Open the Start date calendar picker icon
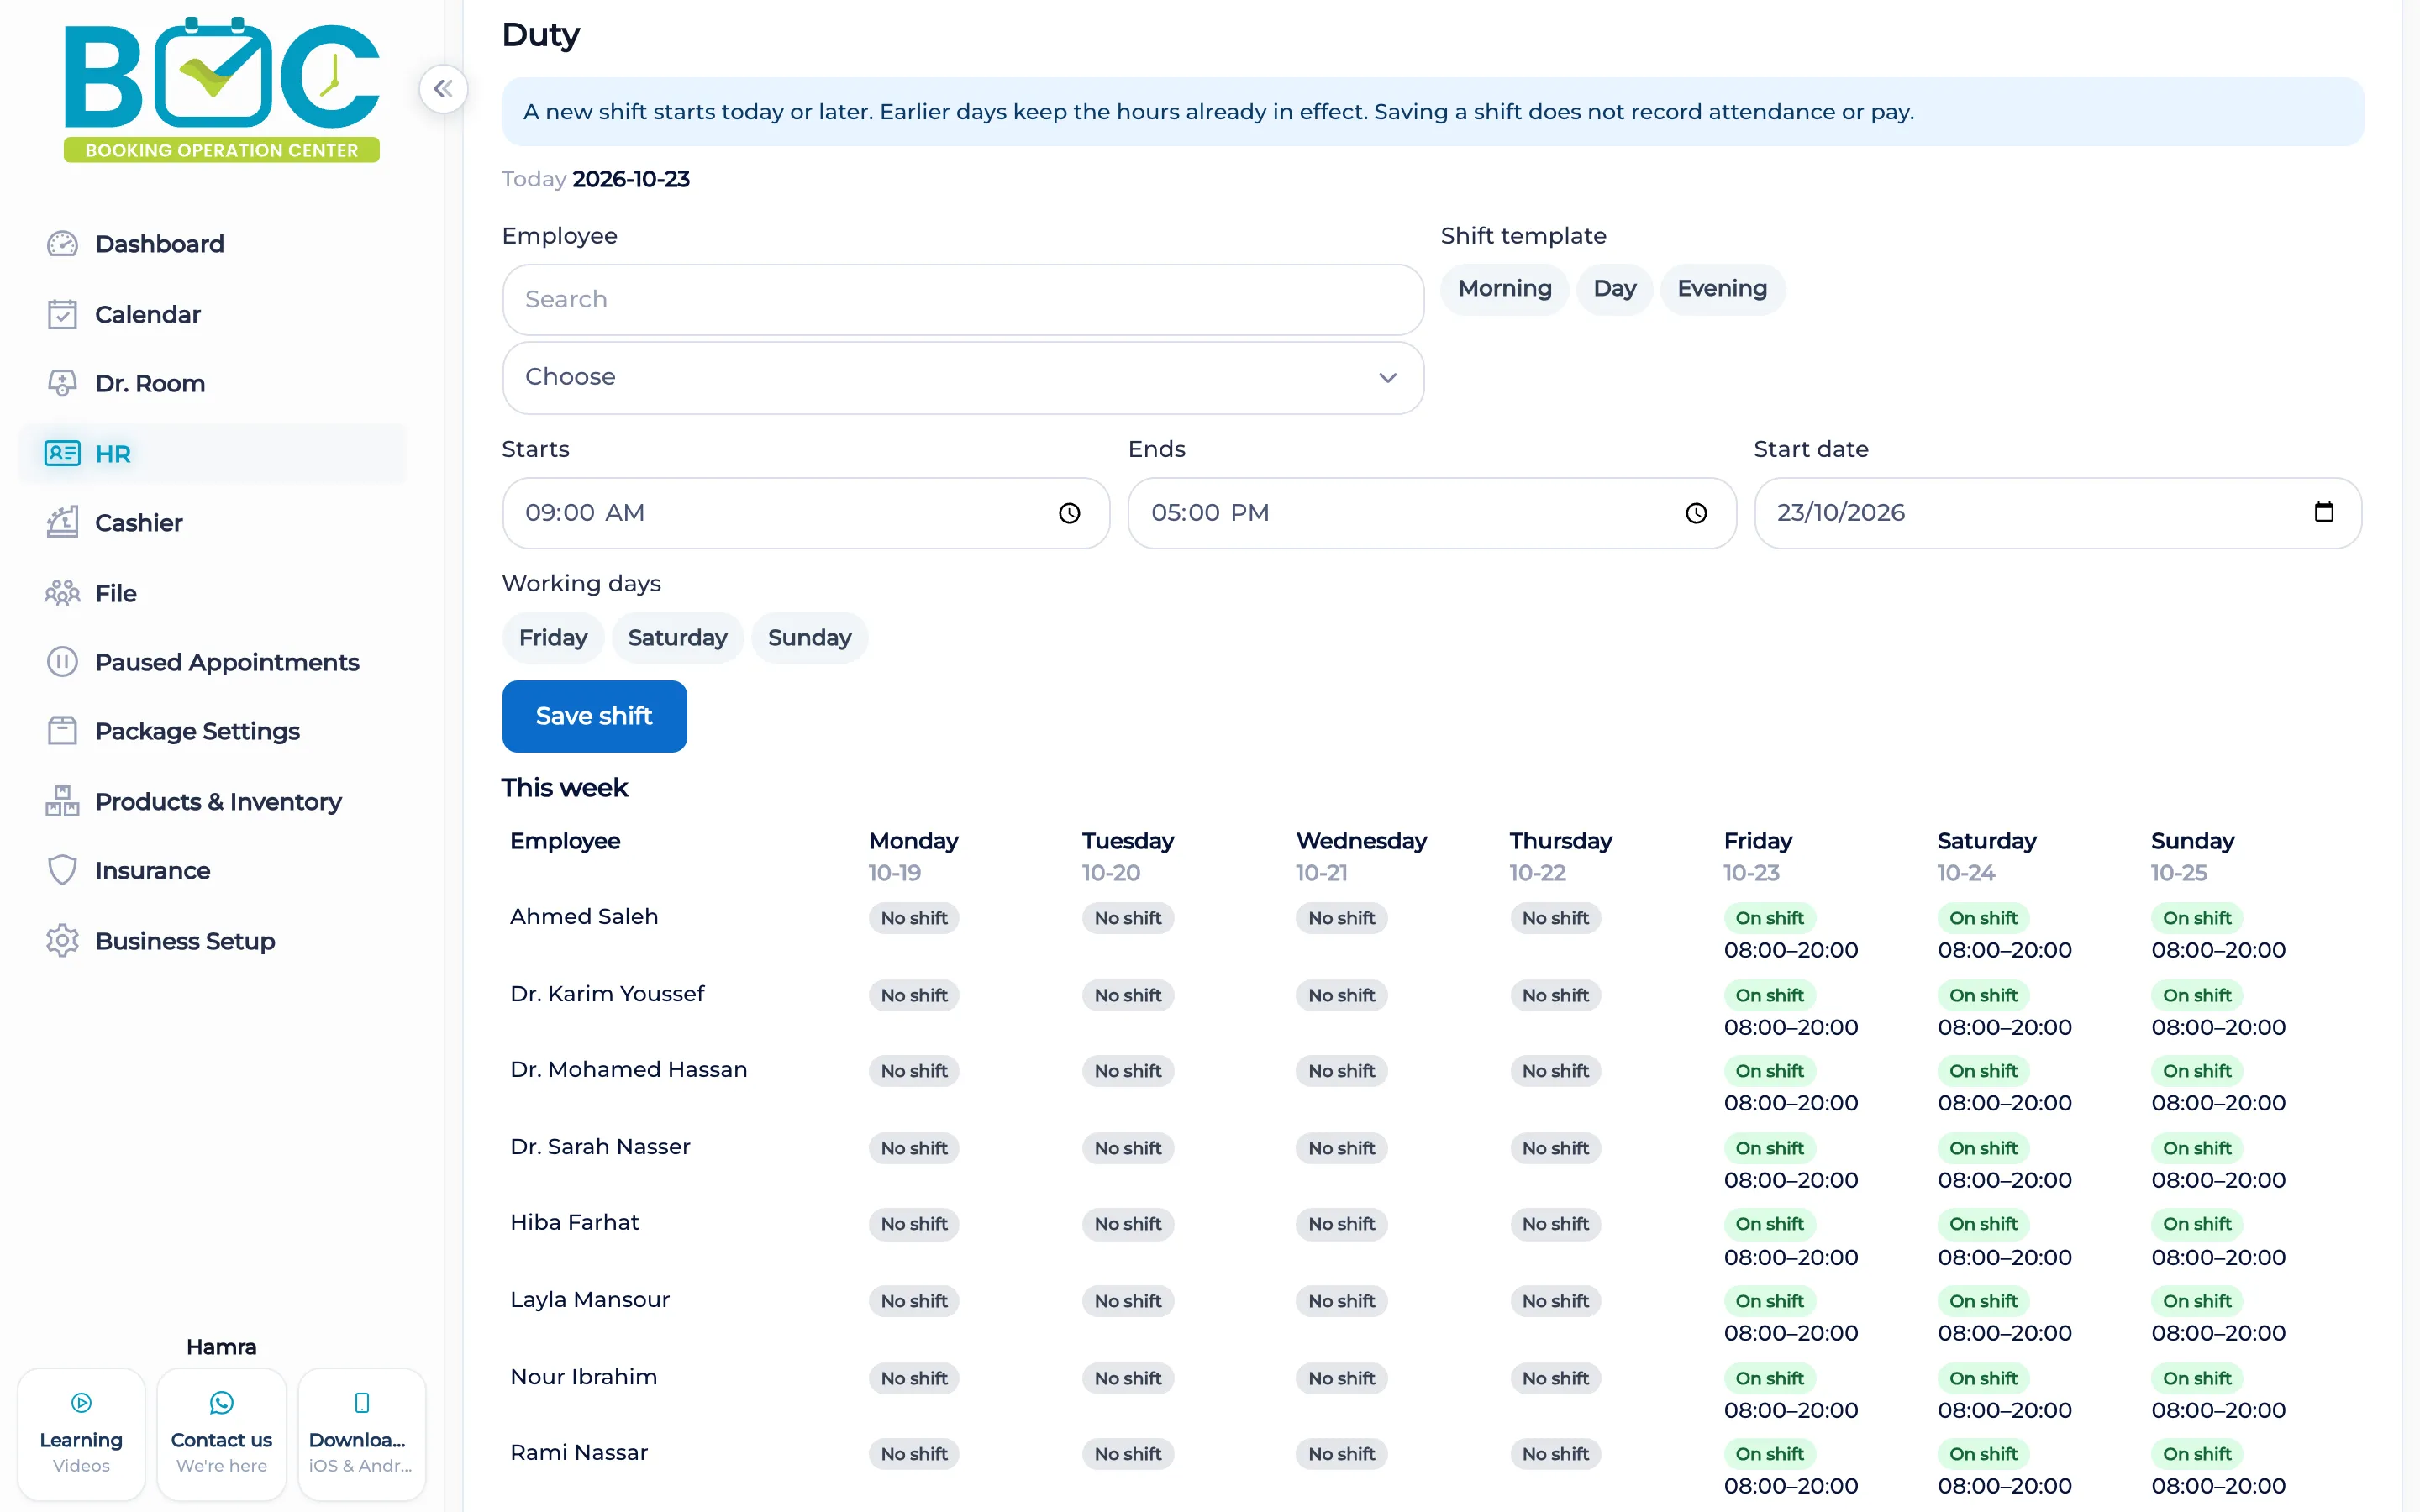This screenshot has width=2420, height=1512. (2324, 512)
